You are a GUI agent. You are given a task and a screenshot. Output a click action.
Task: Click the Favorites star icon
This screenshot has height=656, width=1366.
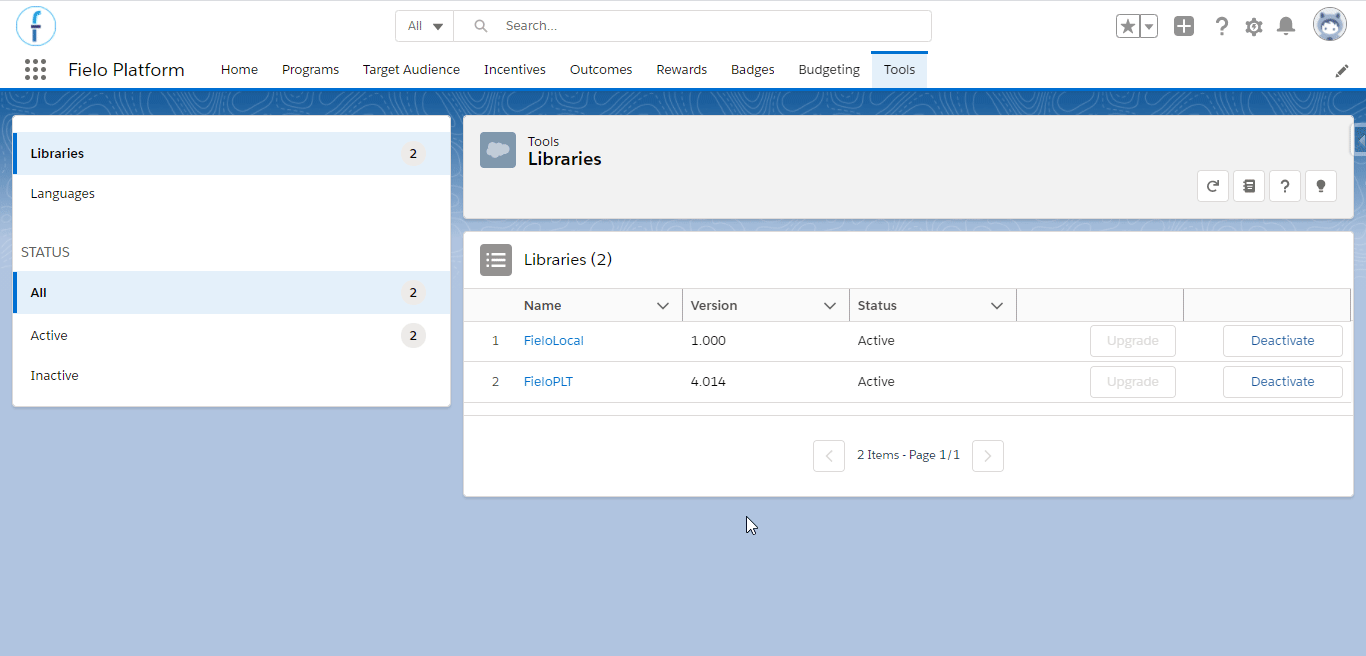(x=1128, y=26)
